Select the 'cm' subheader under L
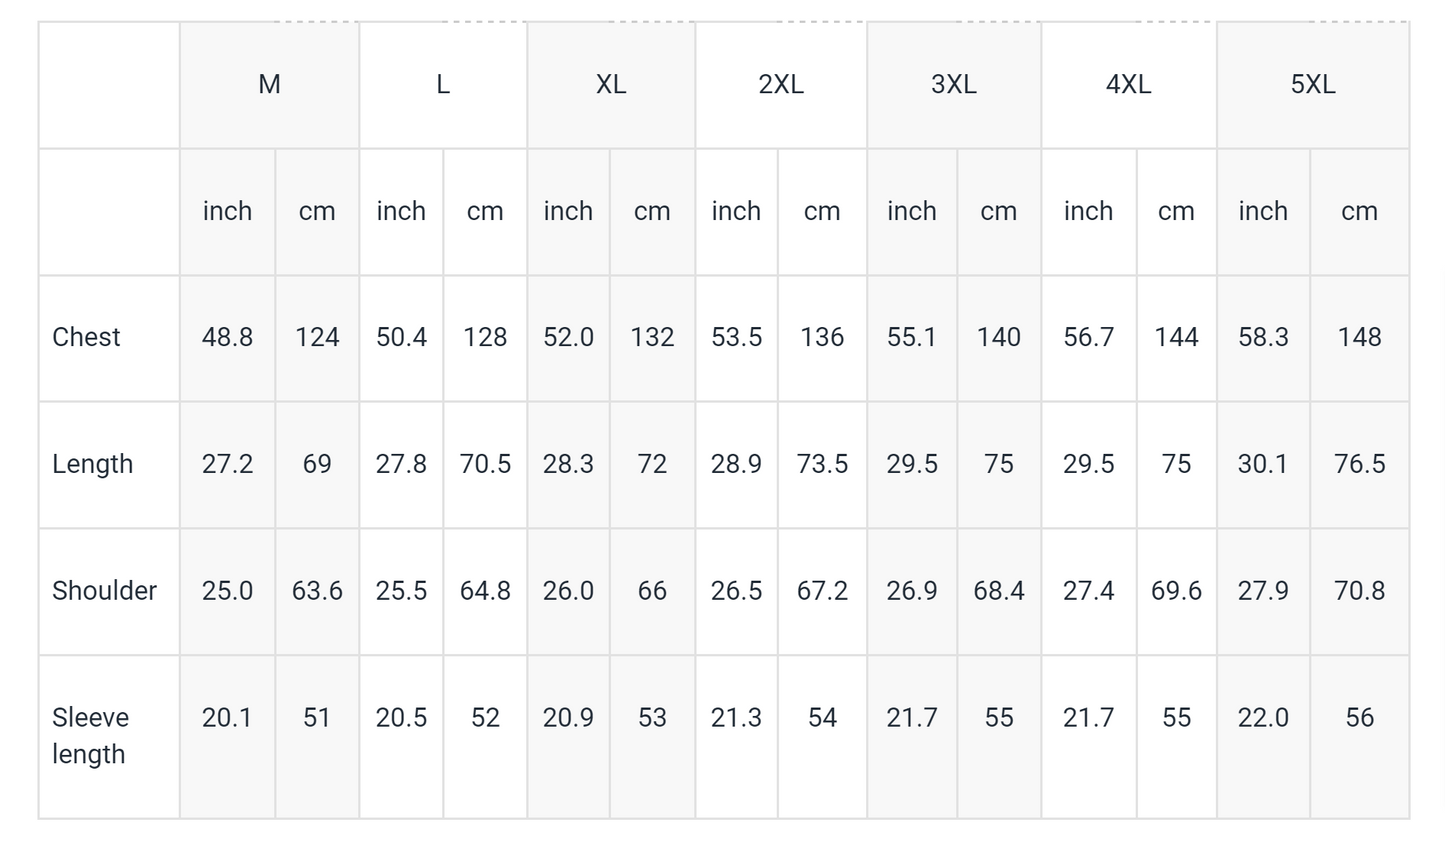Image resolution: width=1445 pixels, height=842 pixels. [x=485, y=211]
